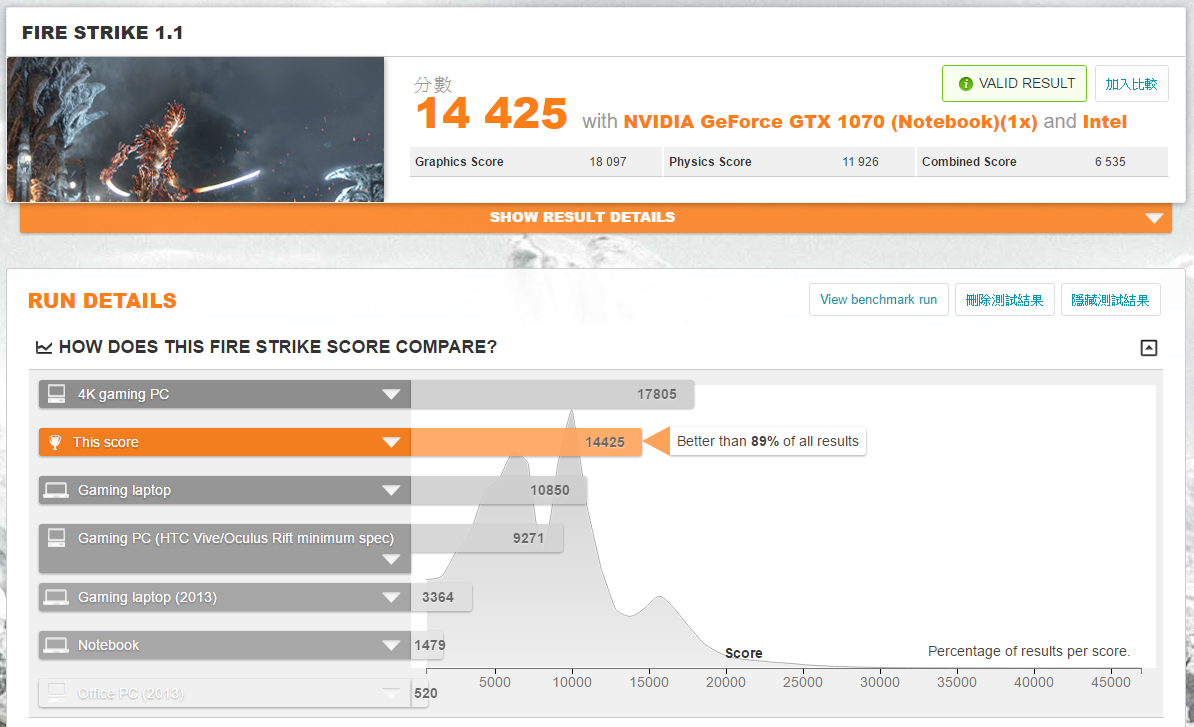Click the 隱藏測試結果 hide result button
The width and height of the screenshot is (1194, 727).
pos(1111,300)
